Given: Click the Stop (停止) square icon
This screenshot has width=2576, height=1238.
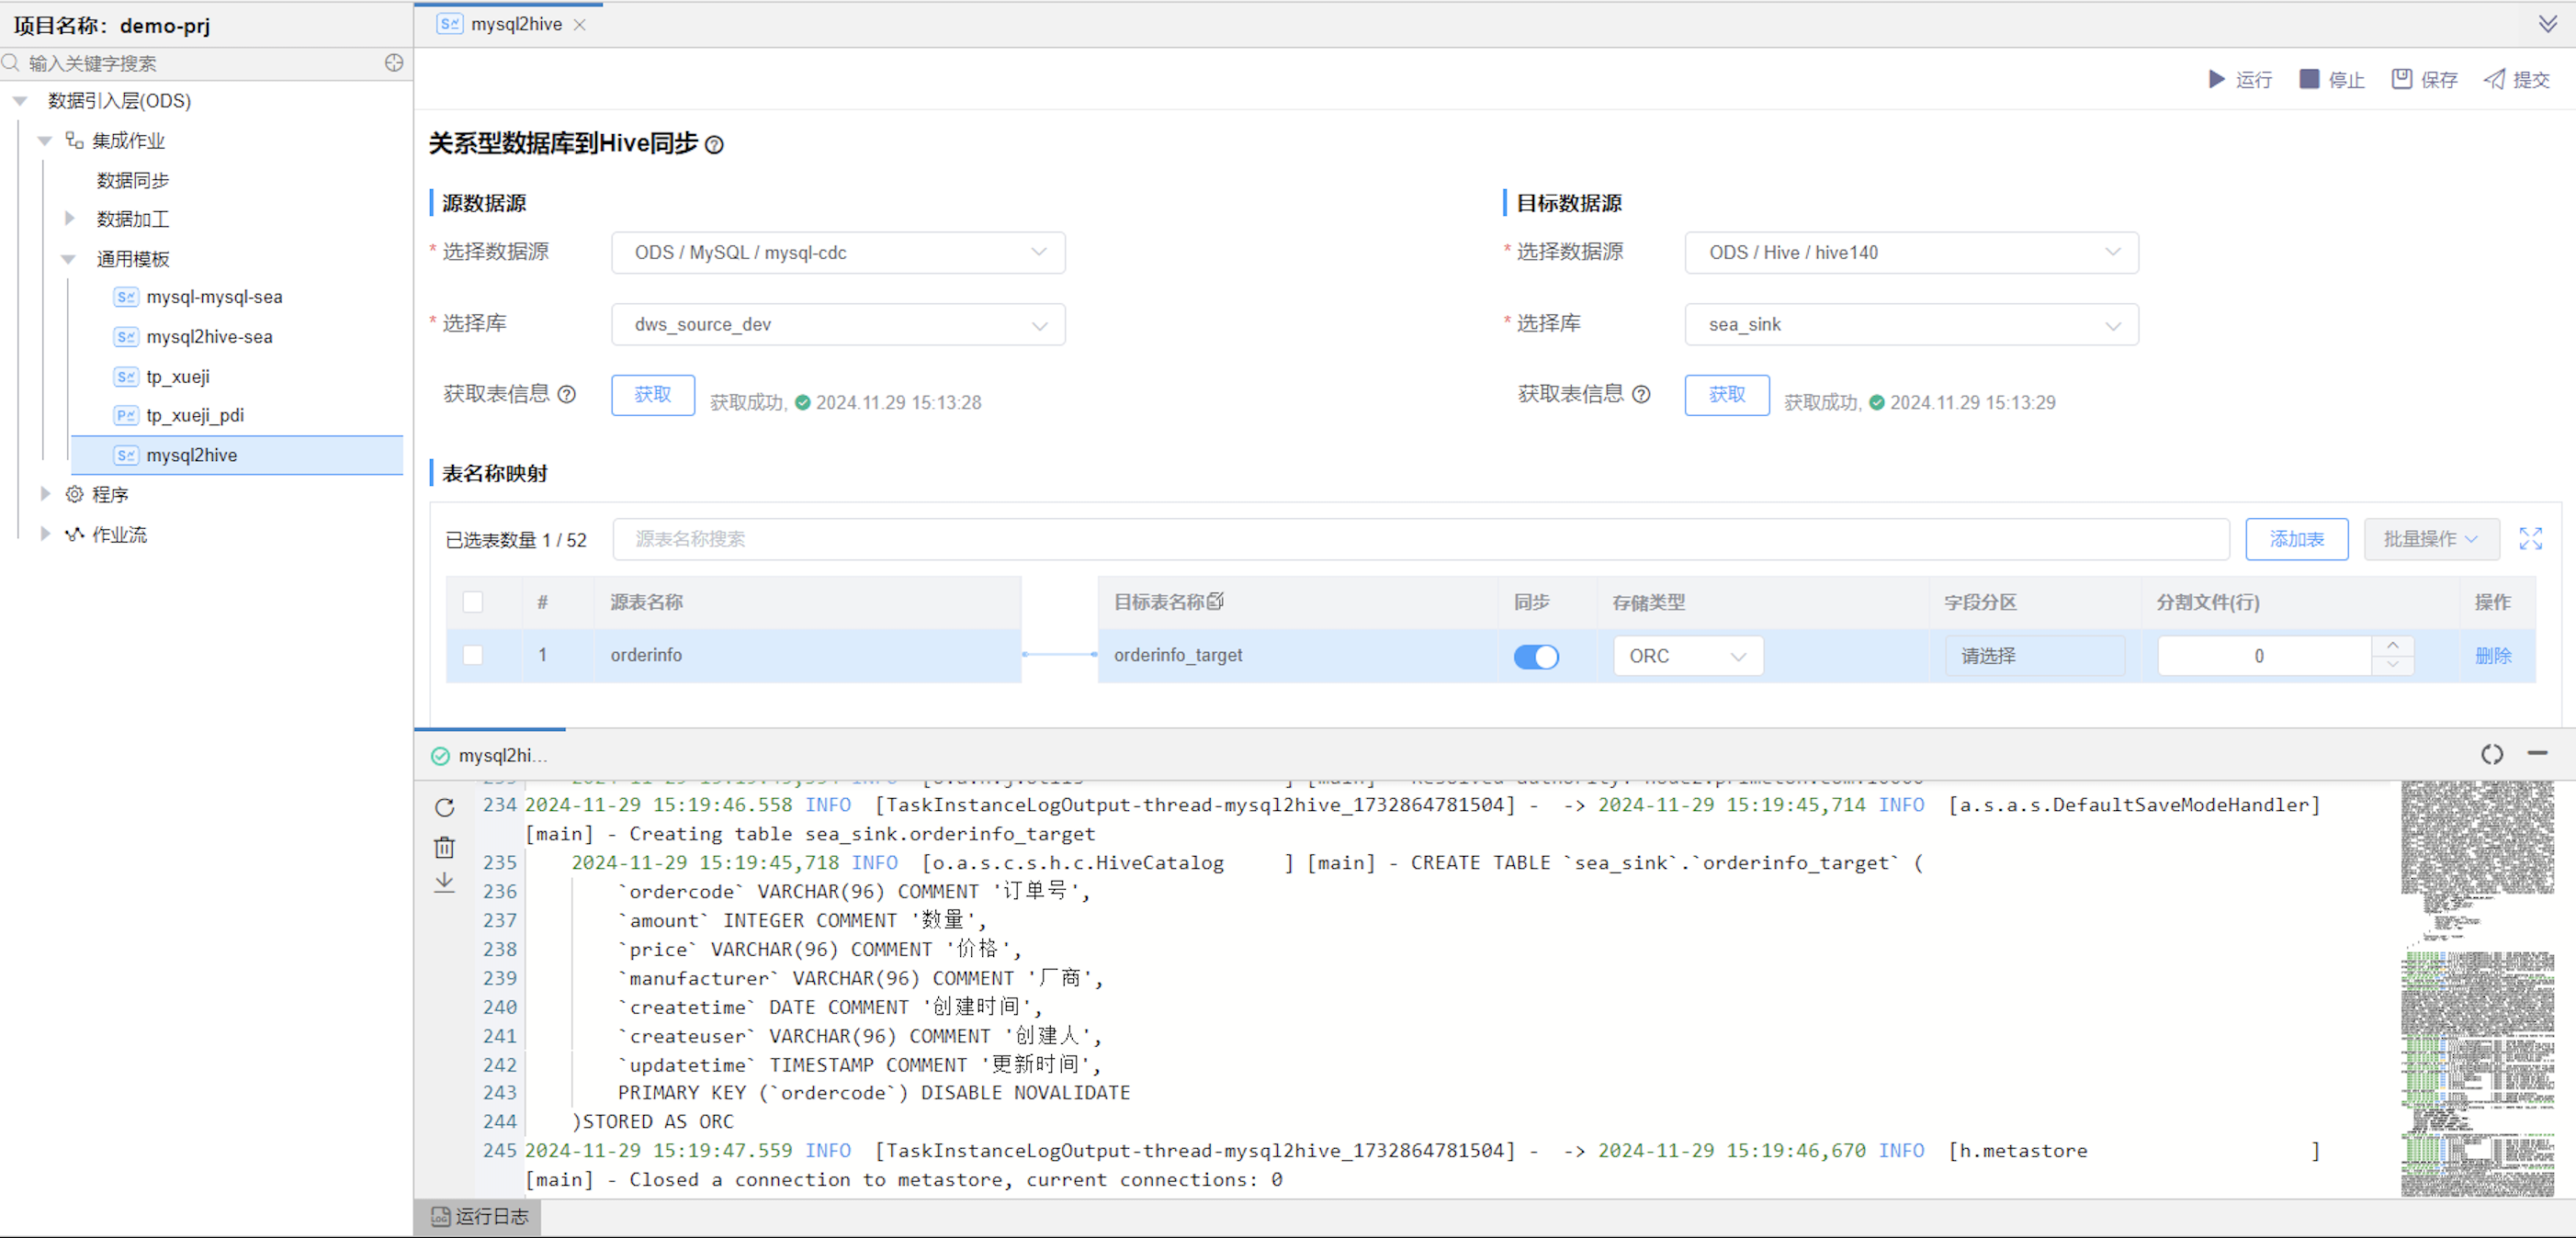Looking at the screenshot, I should [x=2309, y=79].
